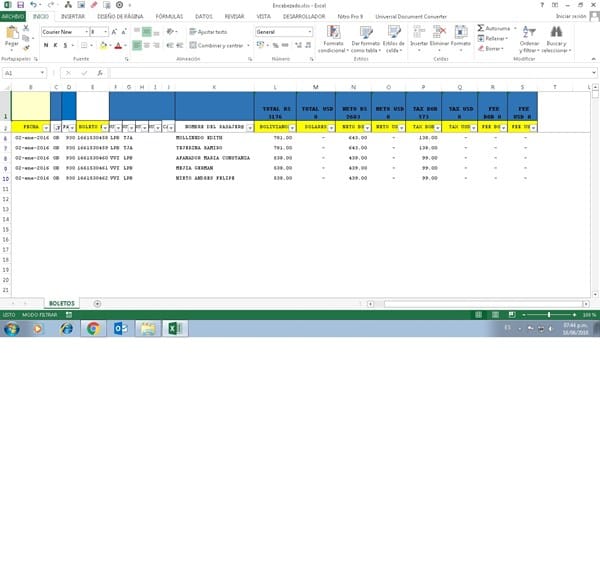Viewport: 600px width, 562px height.
Task: Open the BOLIVIANOS column filter dropdown
Action: tap(292, 127)
